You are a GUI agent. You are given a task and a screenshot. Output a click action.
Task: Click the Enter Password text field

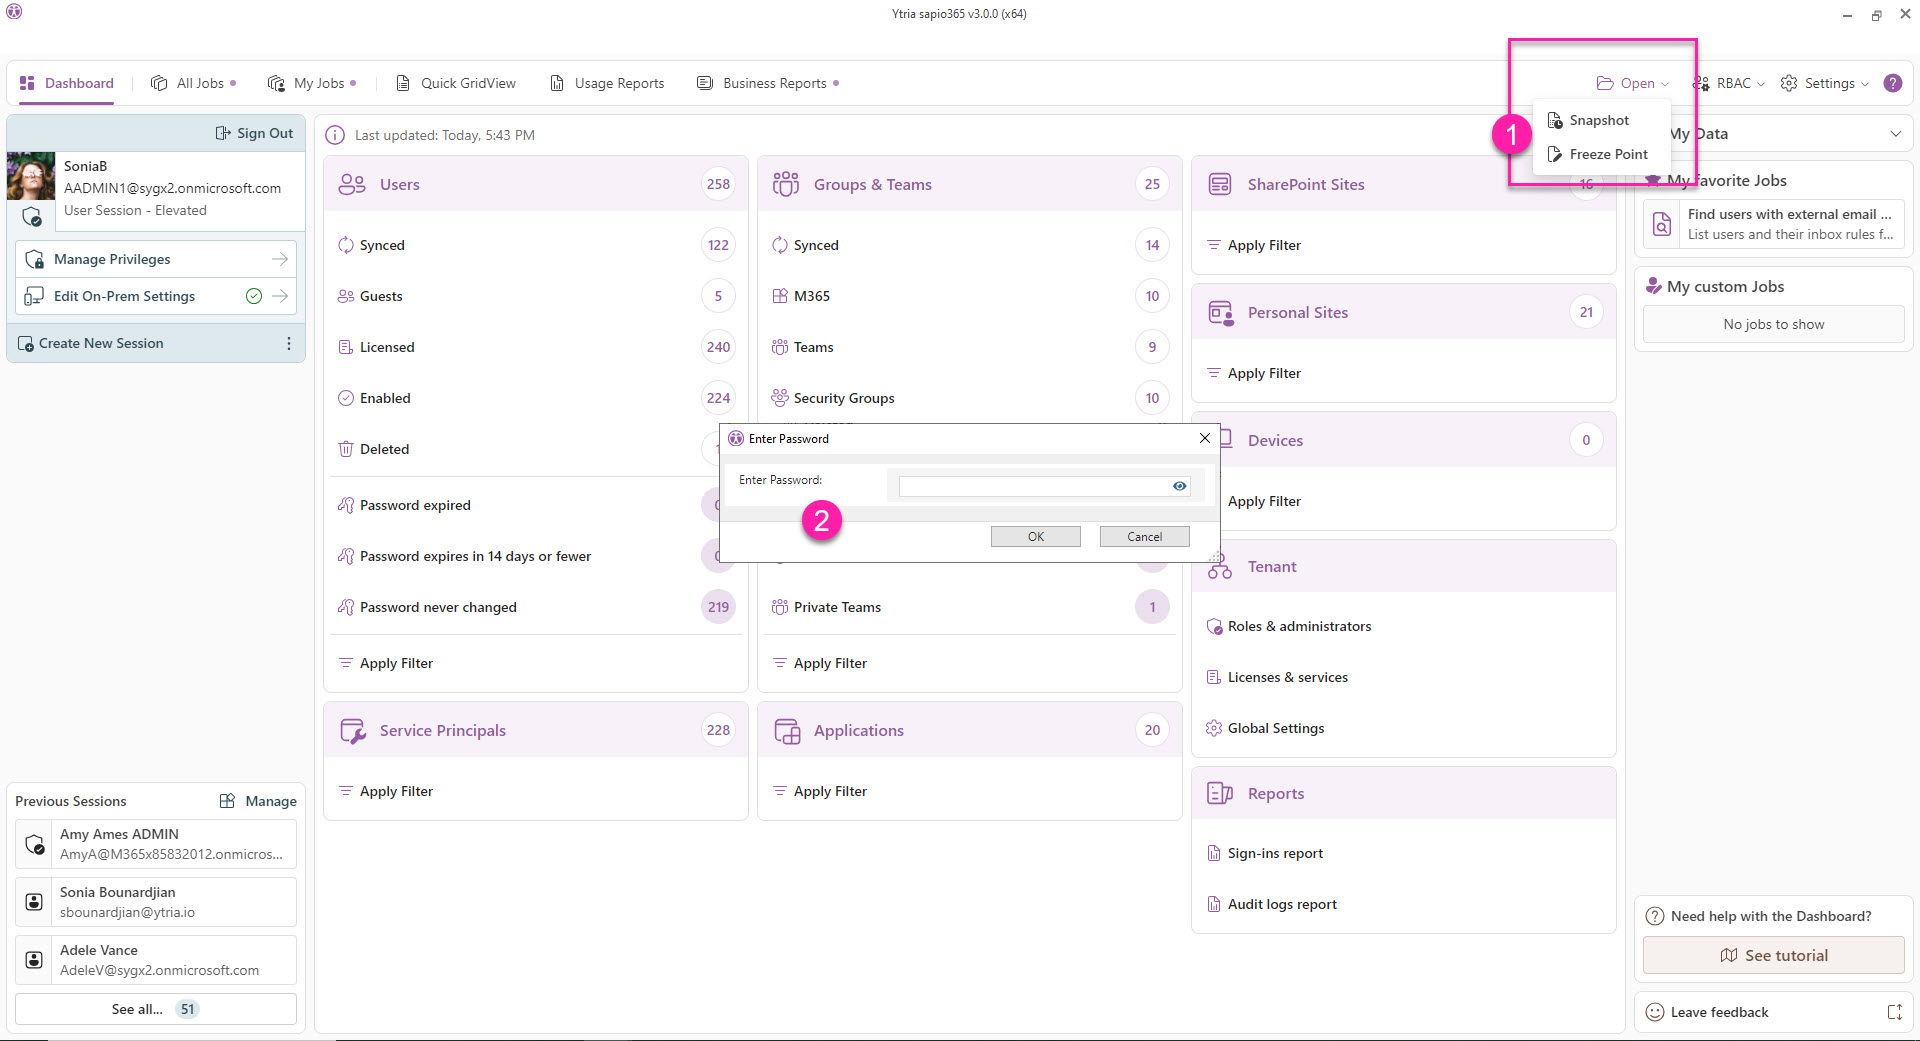(1033, 486)
